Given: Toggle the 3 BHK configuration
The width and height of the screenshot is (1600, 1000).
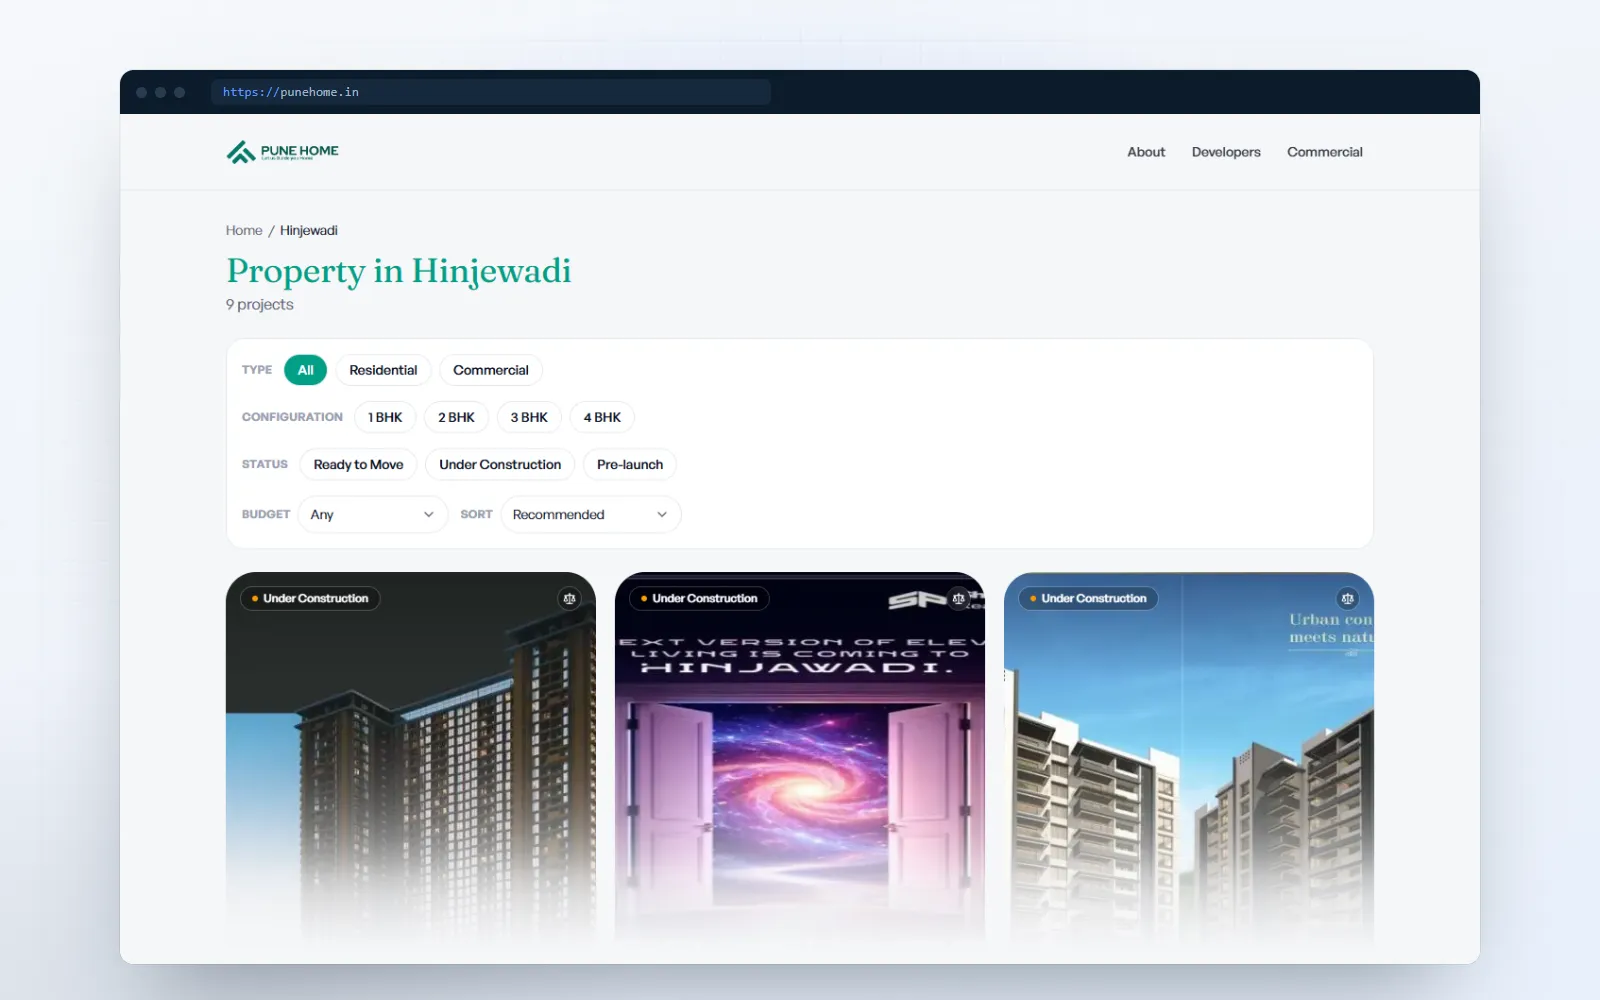Looking at the screenshot, I should (x=529, y=417).
